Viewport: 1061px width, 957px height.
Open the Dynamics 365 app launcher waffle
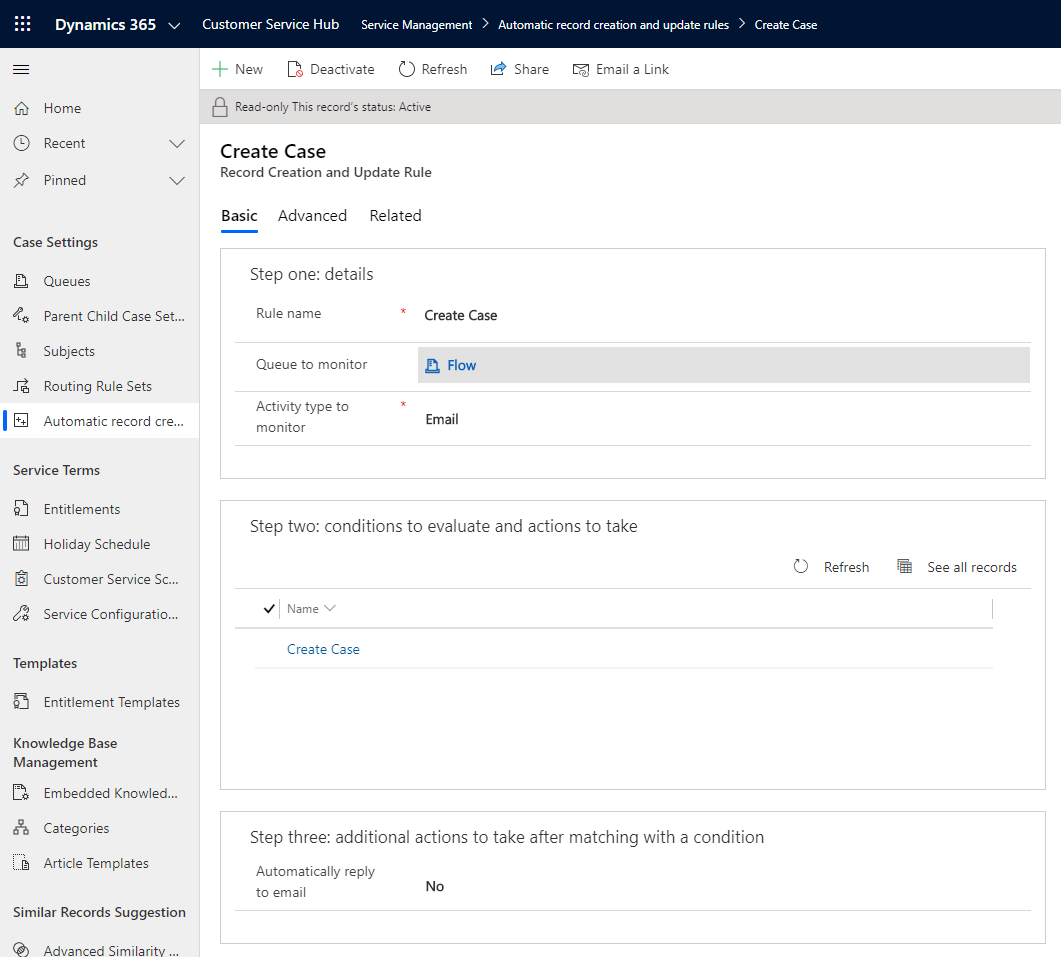pos(22,23)
